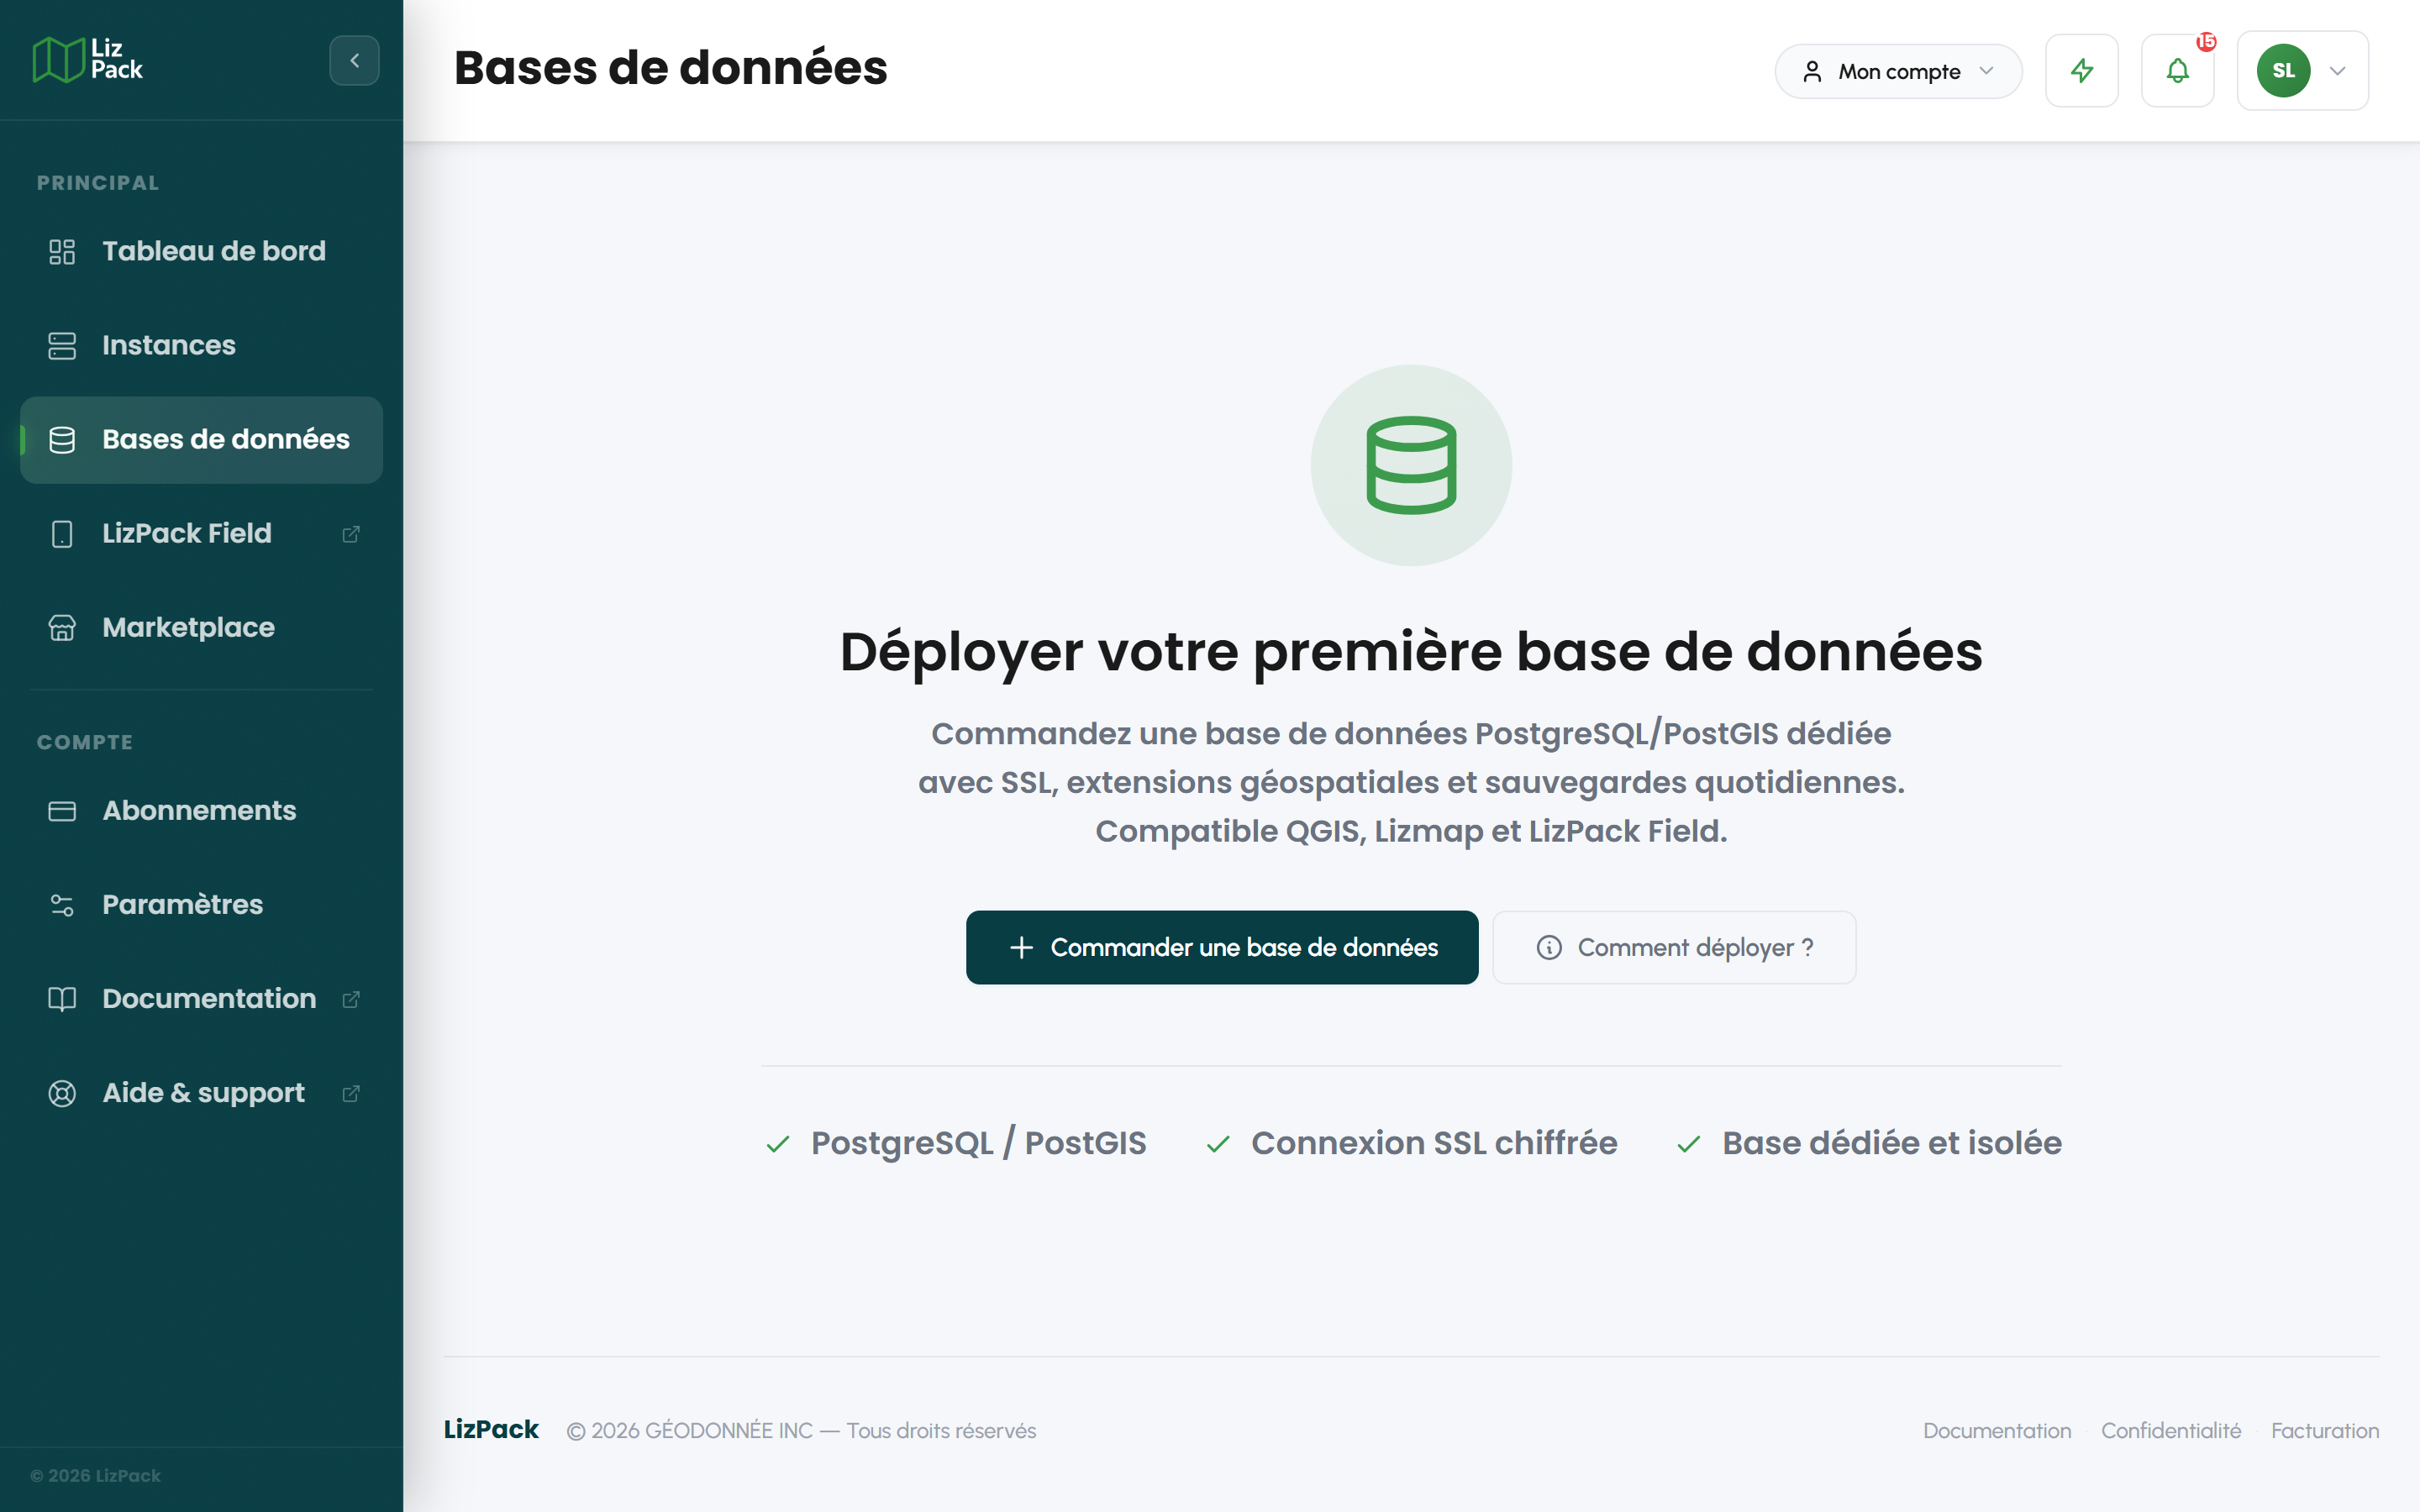Image resolution: width=2420 pixels, height=1512 pixels.
Task: Expand the user menu chevron beside SL
Action: [2337, 71]
